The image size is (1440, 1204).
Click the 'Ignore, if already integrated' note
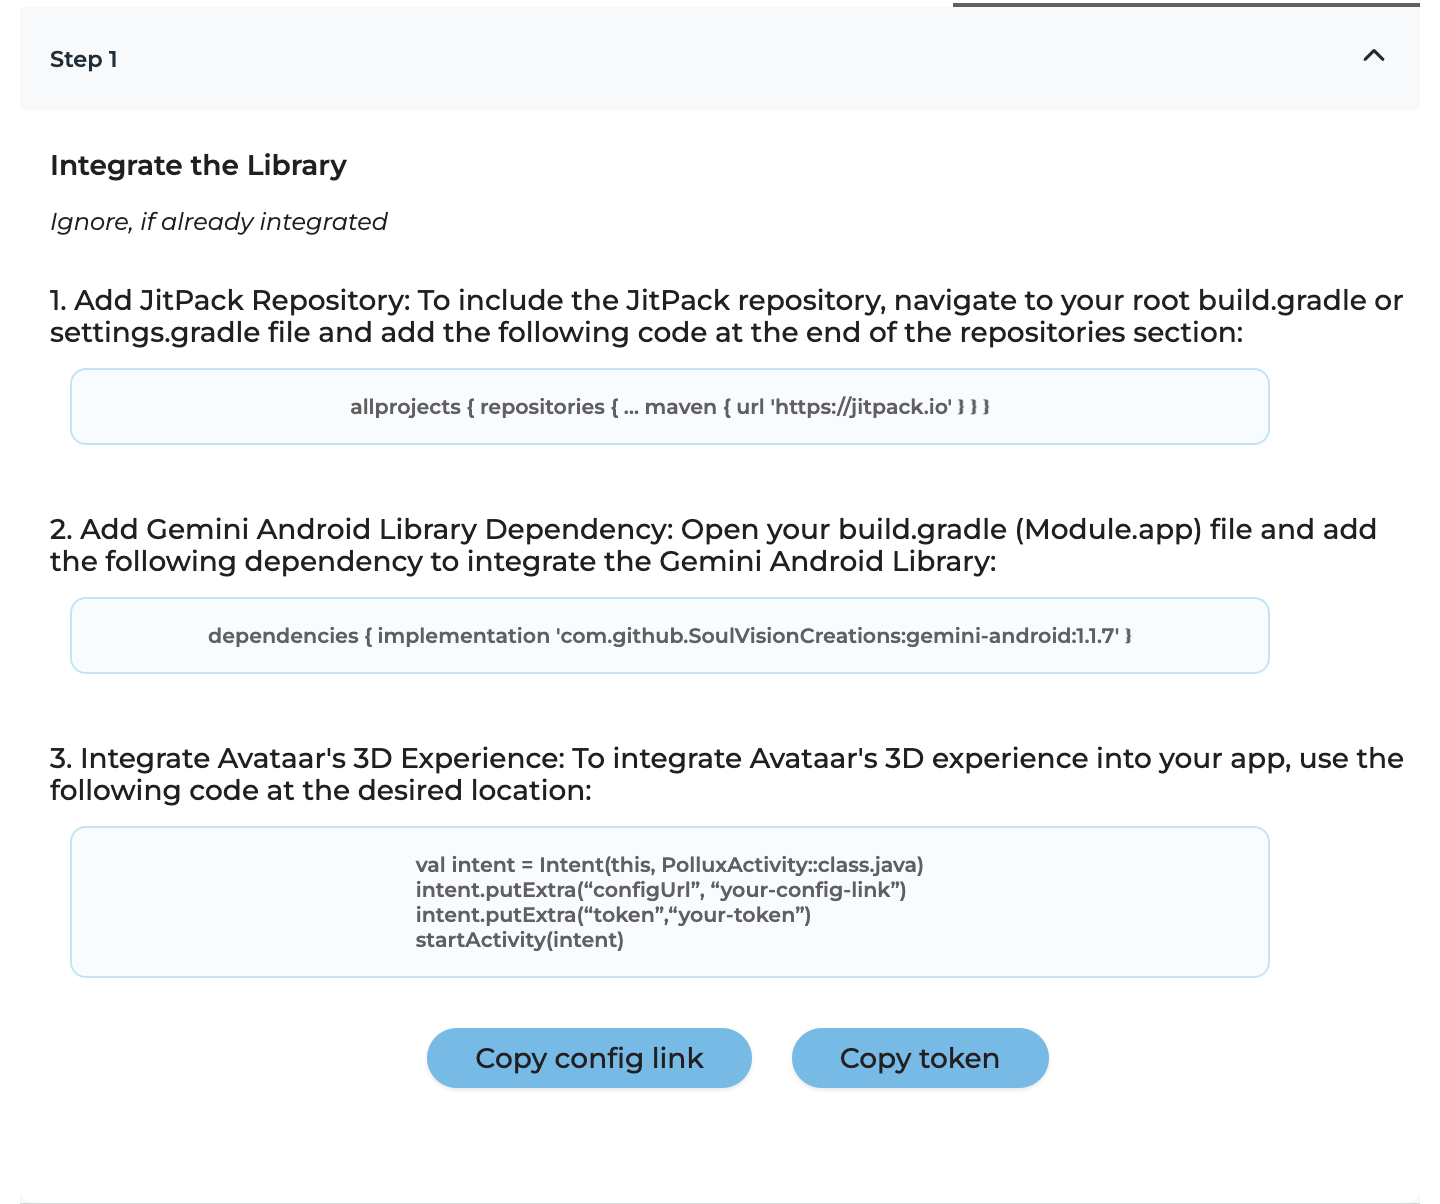point(219,222)
